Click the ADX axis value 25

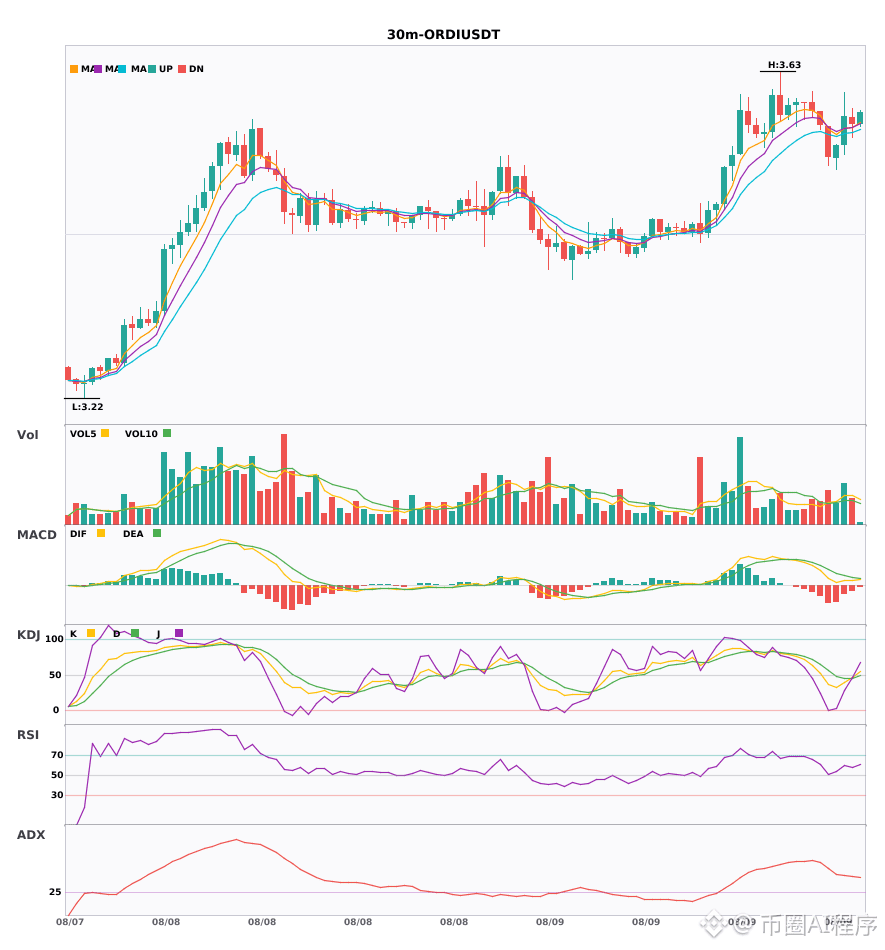click(55, 892)
